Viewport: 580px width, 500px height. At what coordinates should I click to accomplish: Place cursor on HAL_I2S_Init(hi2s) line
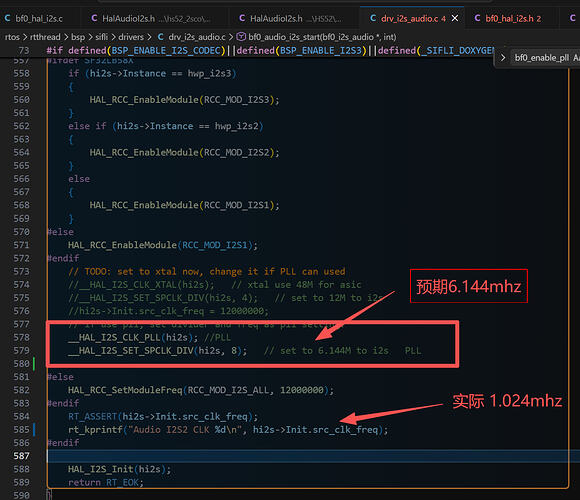pyautogui.click(x=119, y=469)
